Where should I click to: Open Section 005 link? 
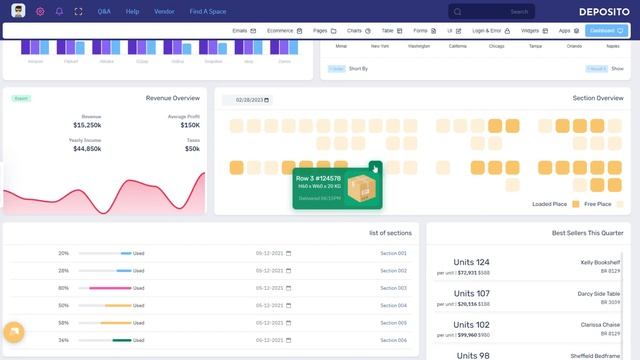(x=393, y=323)
